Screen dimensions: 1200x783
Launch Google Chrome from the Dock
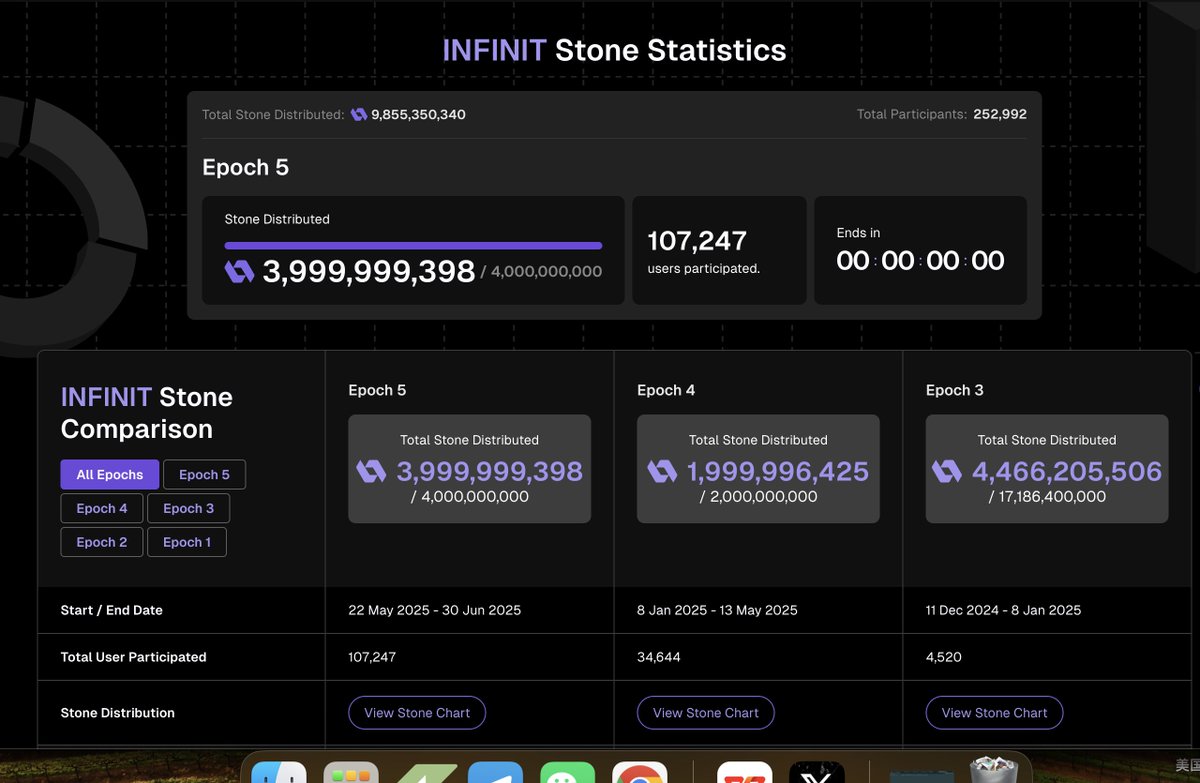[x=640, y=773]
